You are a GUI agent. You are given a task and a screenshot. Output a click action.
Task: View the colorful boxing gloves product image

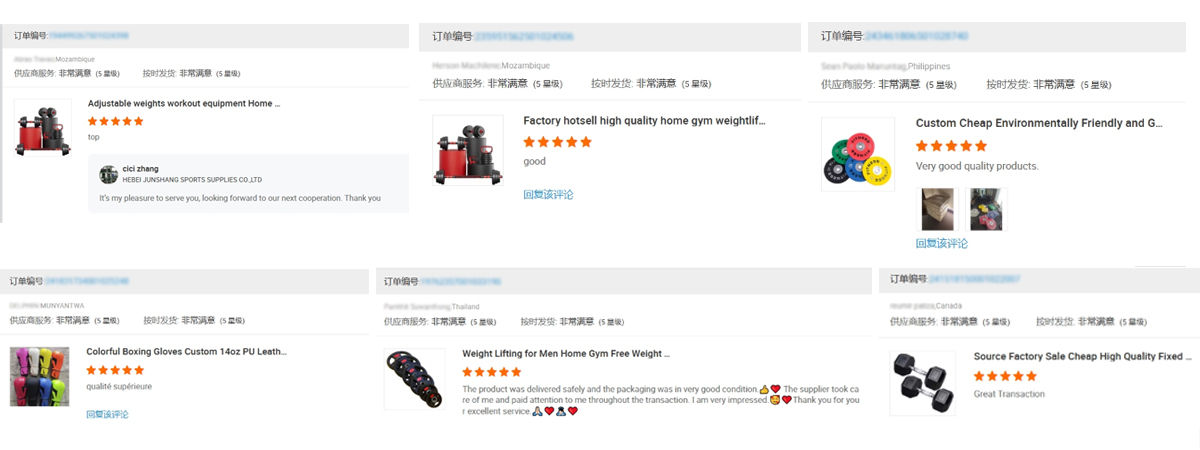(39, 376)
